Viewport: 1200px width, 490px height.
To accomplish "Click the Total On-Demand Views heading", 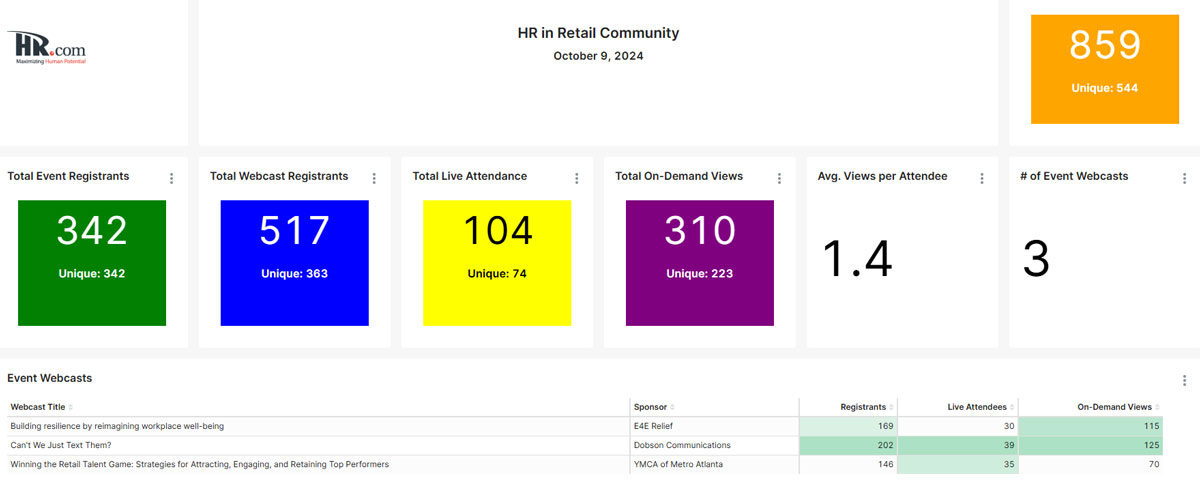I will 679,176.
